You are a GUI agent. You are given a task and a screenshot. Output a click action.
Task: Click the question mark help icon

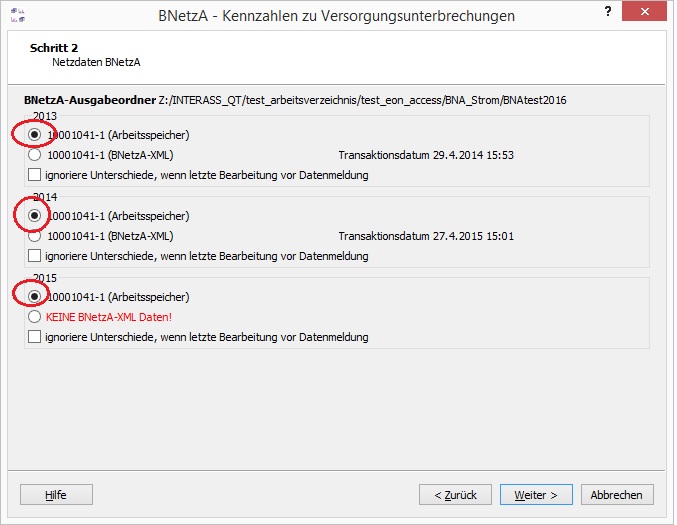click(x=608, y=12)
